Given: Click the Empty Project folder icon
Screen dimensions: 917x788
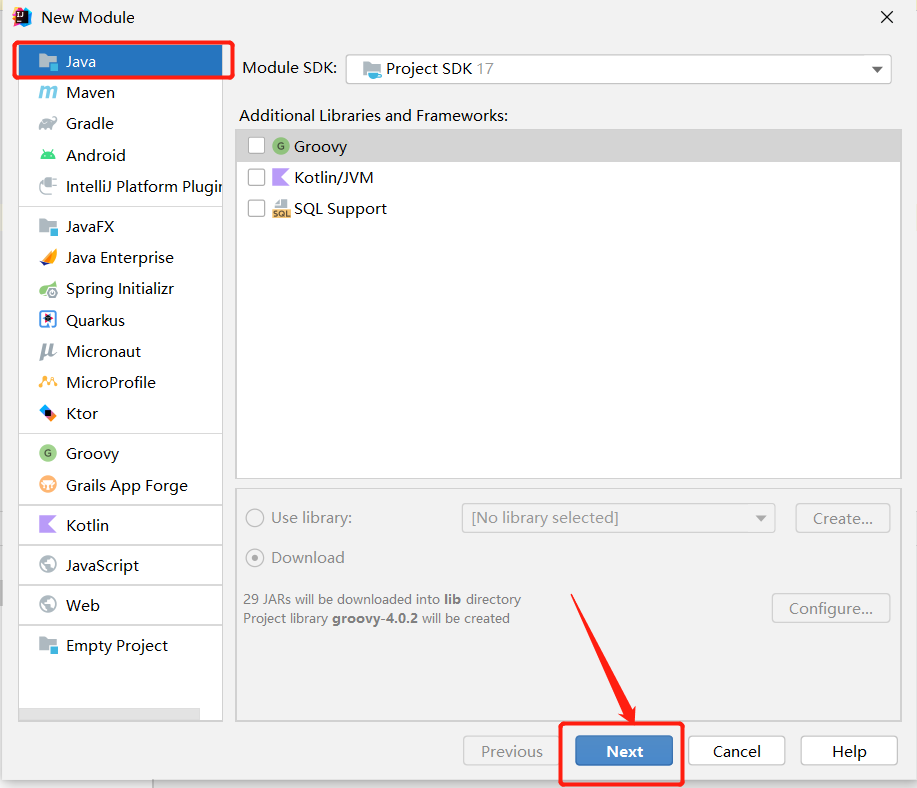Looking at the screenshot, I should (x=48, y=645).
